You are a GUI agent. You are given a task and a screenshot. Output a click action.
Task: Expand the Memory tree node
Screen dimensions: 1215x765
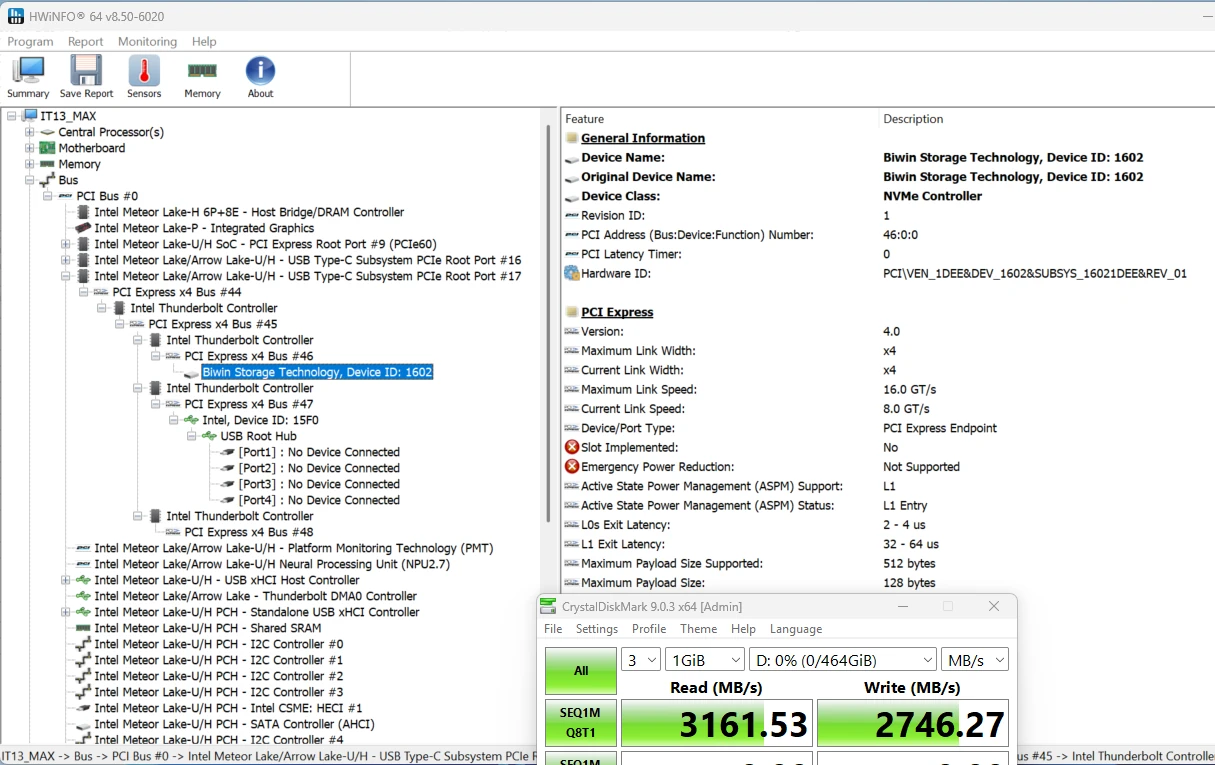30,164
